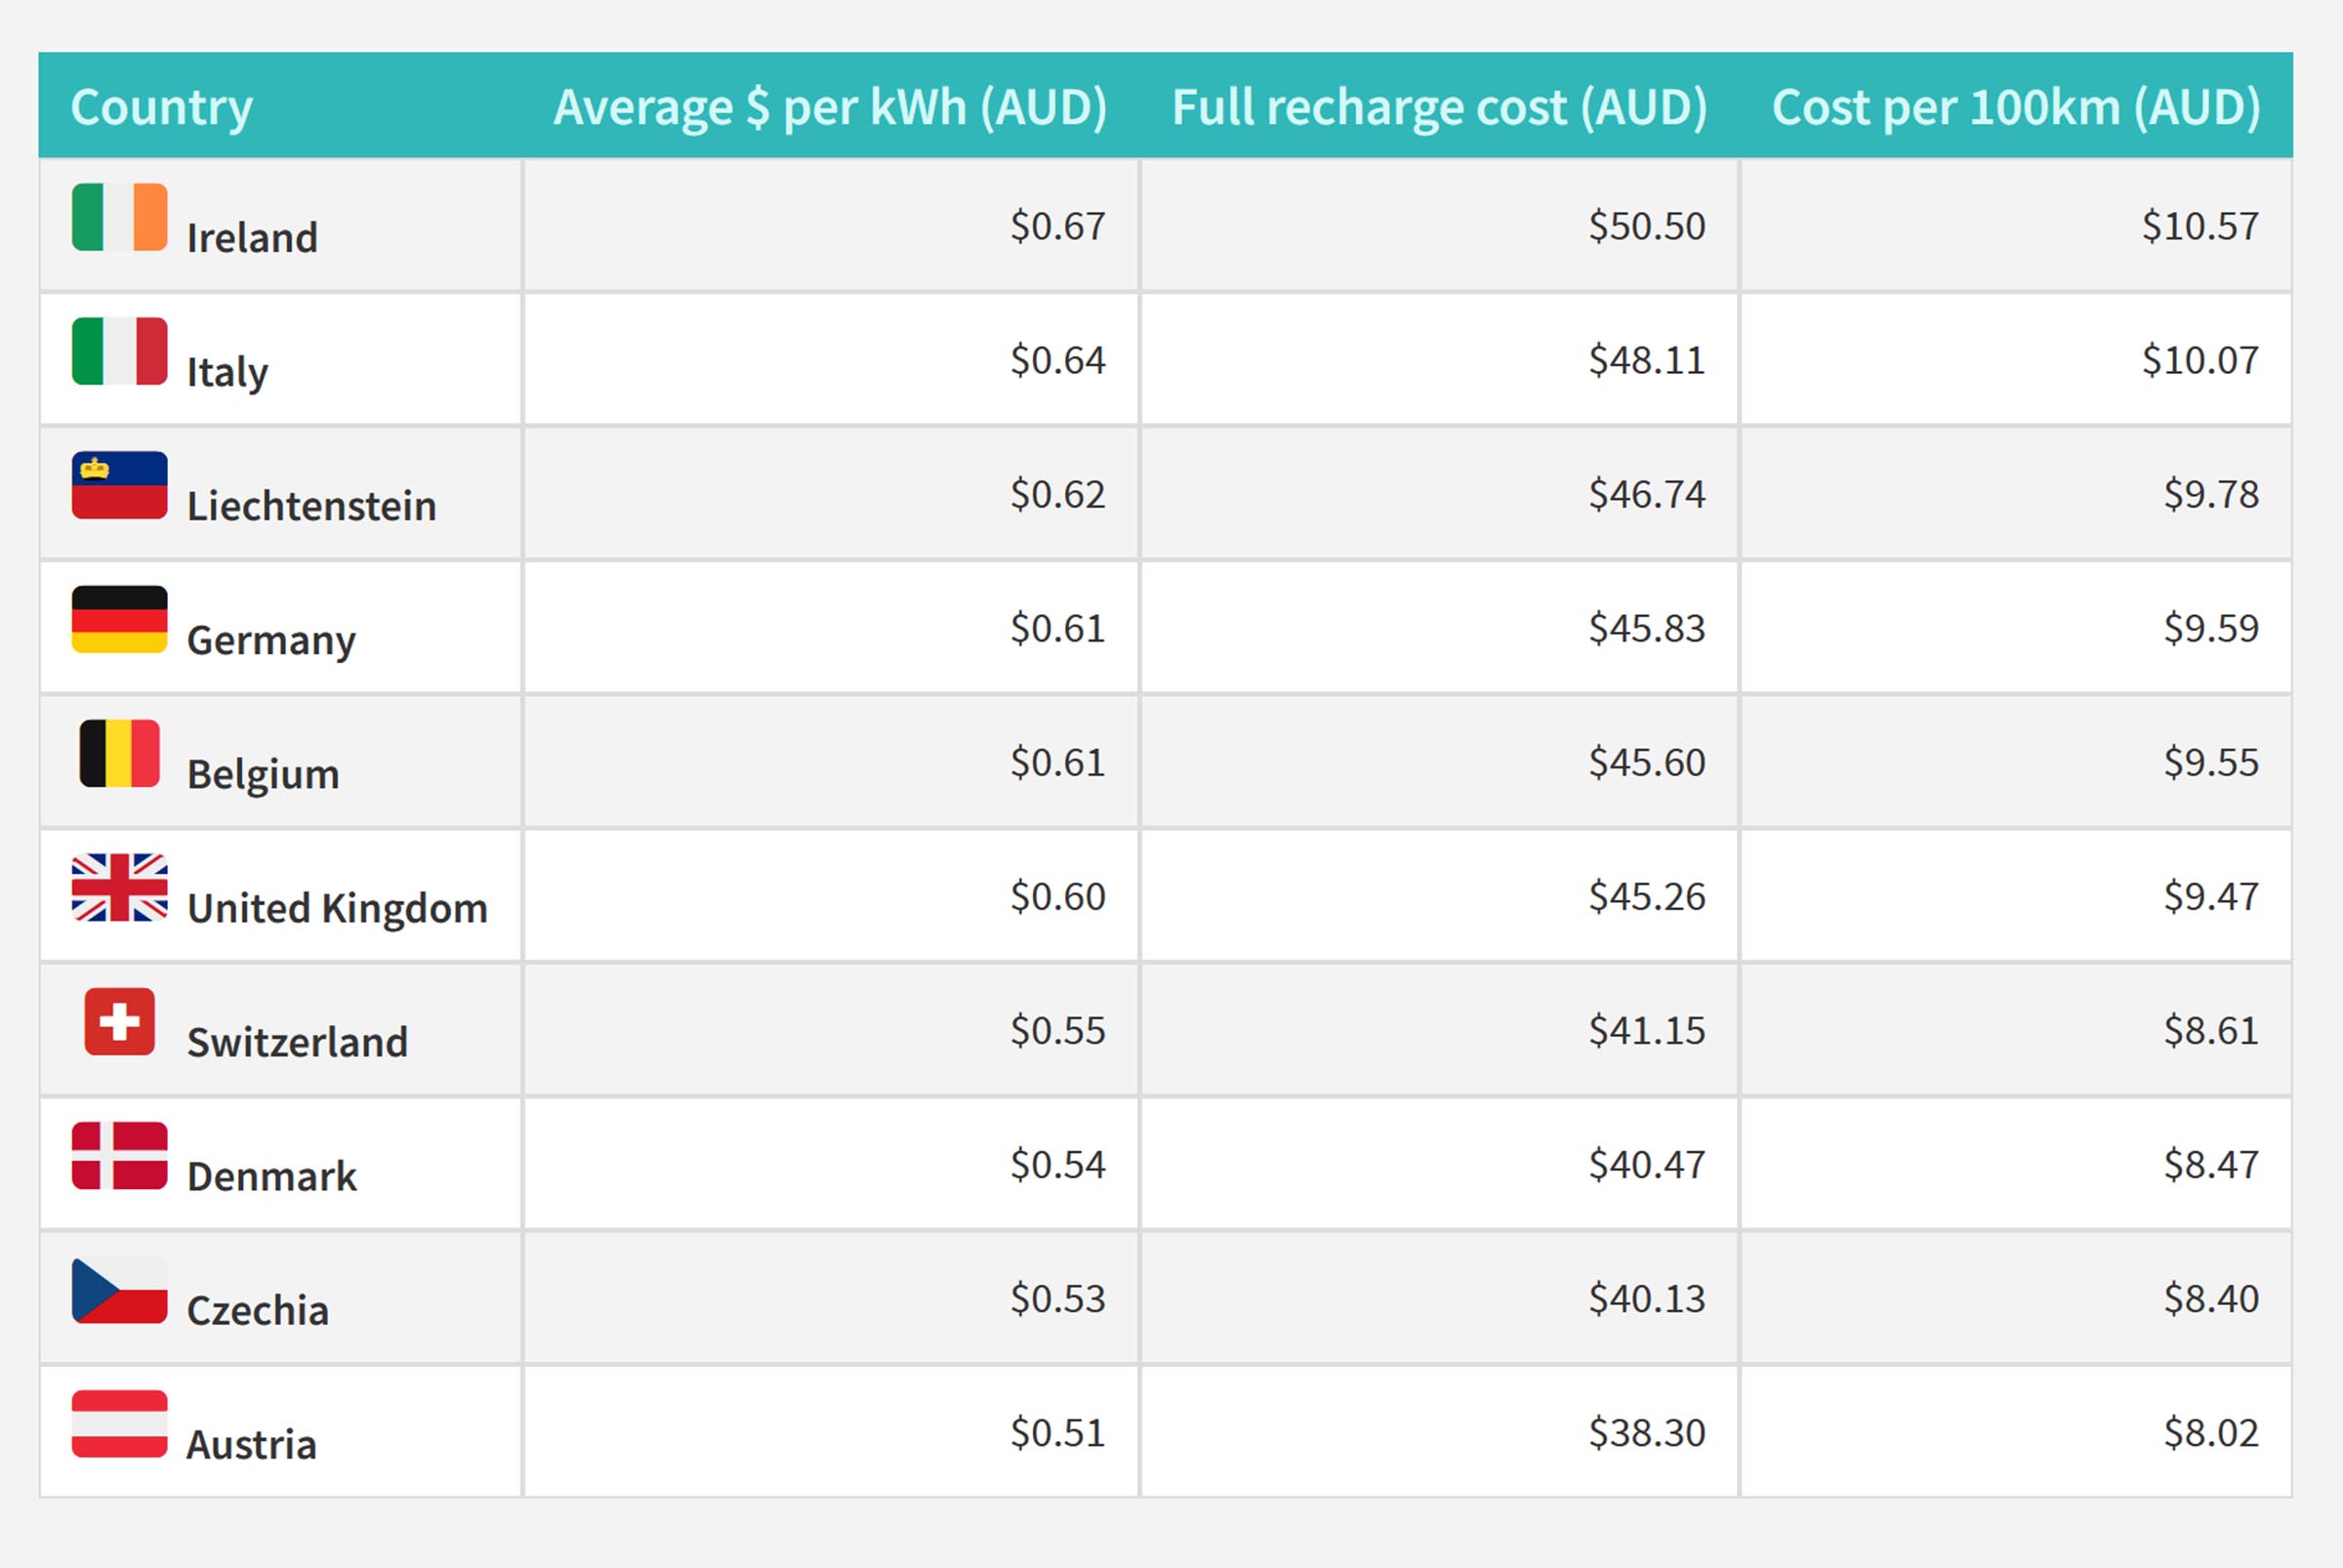Screen dimensions: 2343x1568
Task: Click the Cost per 100km (AUD) header
Action: (x=2016, y=108)
